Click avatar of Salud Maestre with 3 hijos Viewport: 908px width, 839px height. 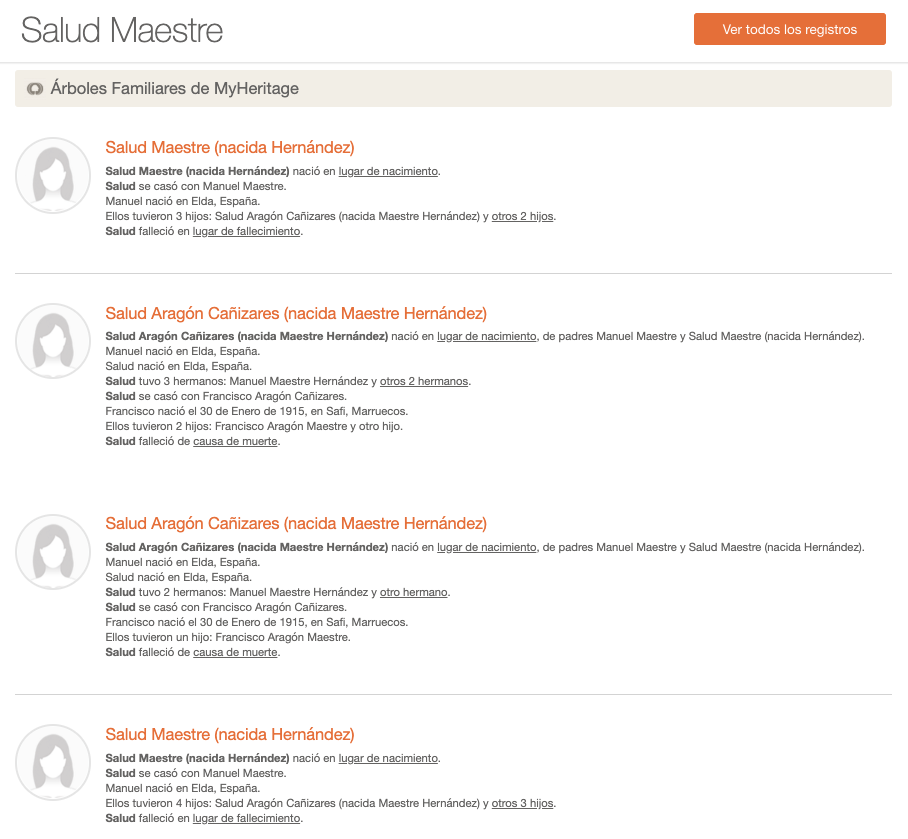point(53,175)
